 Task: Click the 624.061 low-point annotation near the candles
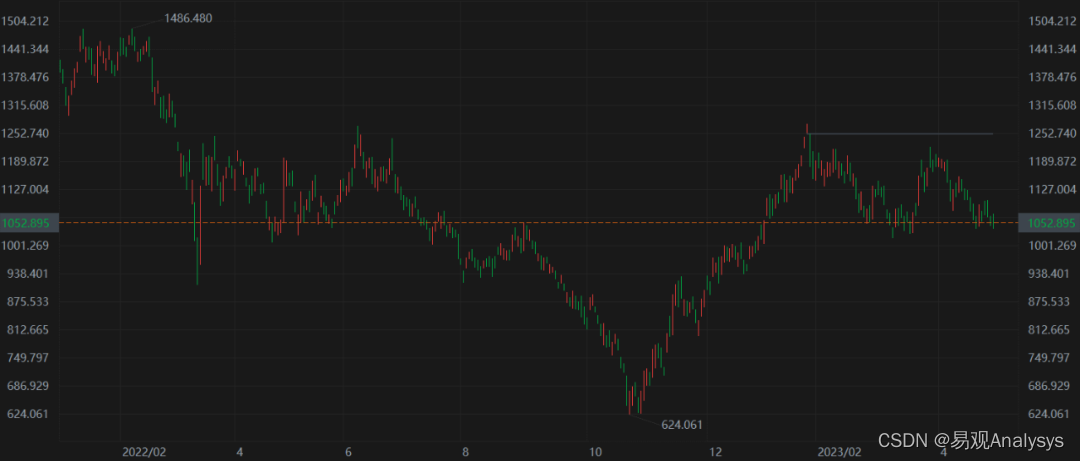point(682,424)
